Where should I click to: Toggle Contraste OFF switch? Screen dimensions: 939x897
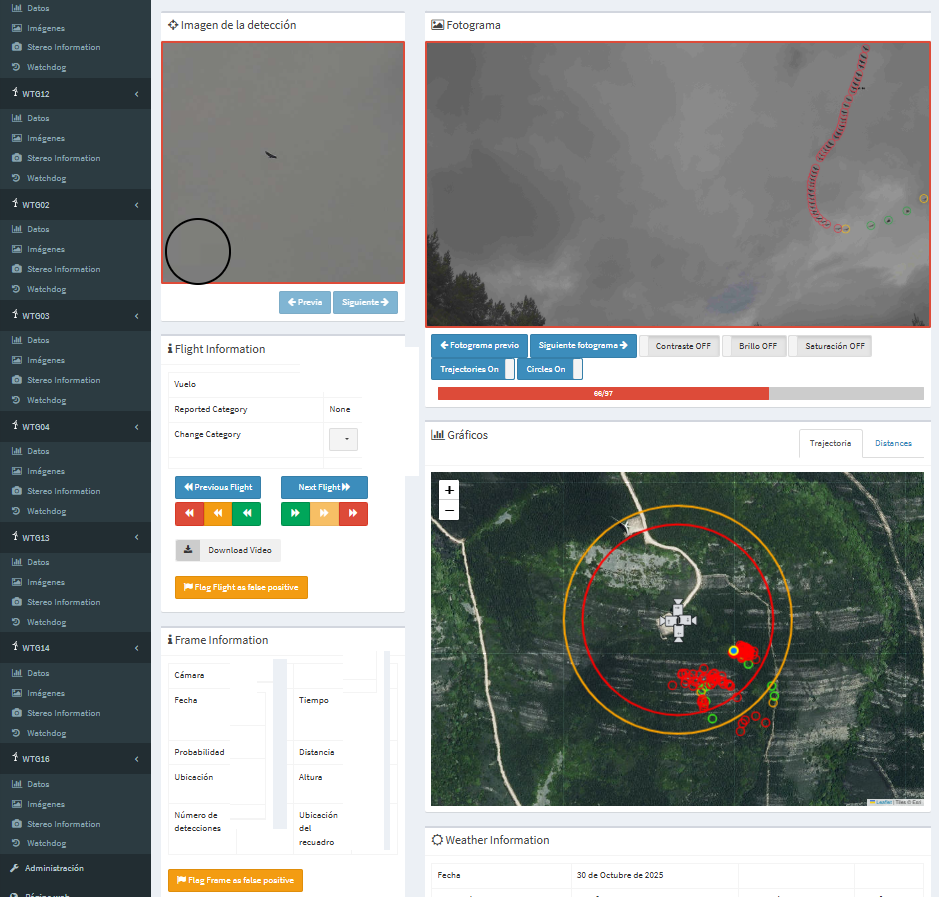(678, 346)
